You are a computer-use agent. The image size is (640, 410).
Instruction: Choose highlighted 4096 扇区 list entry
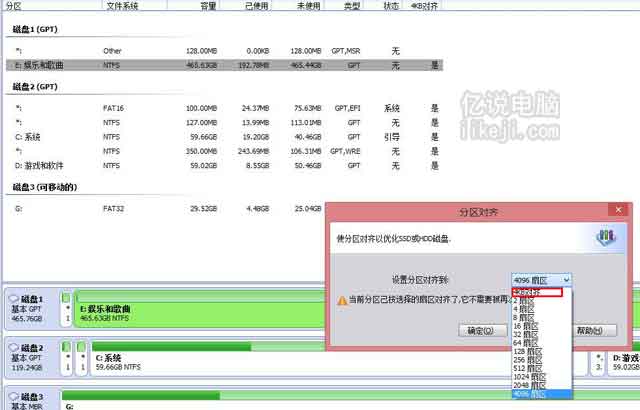(x=542, y=394)
